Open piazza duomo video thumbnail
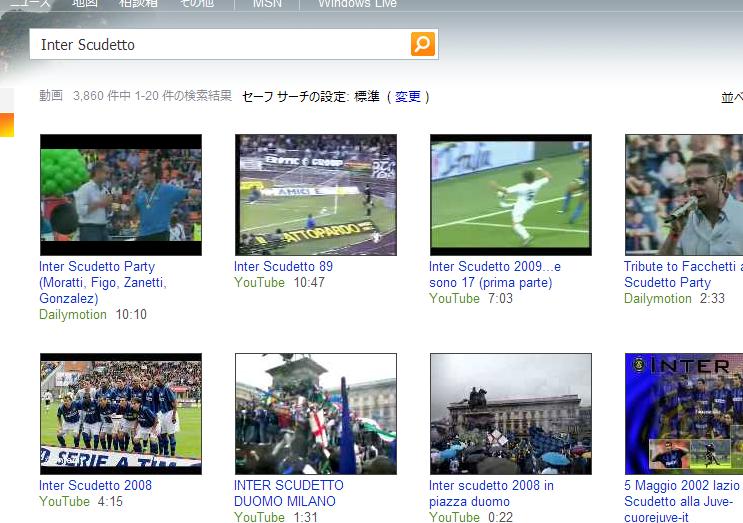Viewport: 743px width, 523px height. 511,414
